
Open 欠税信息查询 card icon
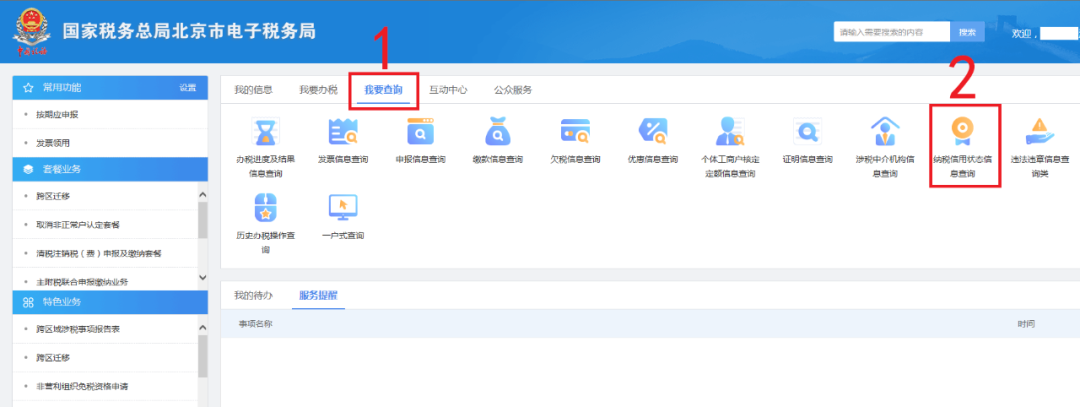click(x=575, y=132)
